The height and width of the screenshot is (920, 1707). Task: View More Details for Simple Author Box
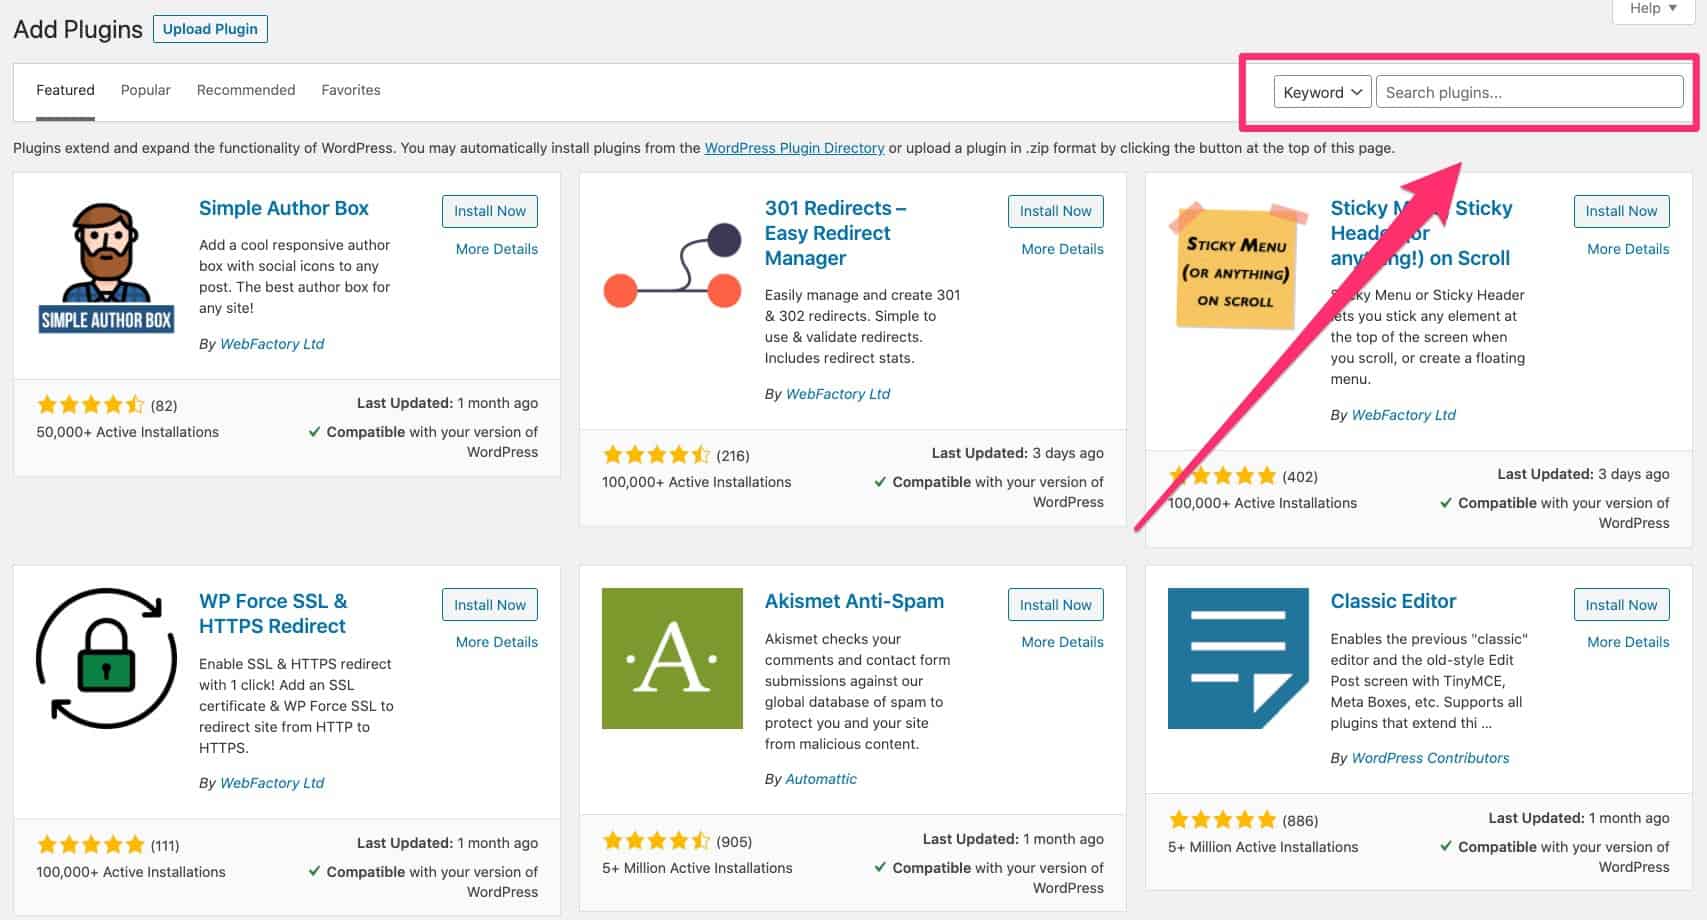(x=497, y=249)
